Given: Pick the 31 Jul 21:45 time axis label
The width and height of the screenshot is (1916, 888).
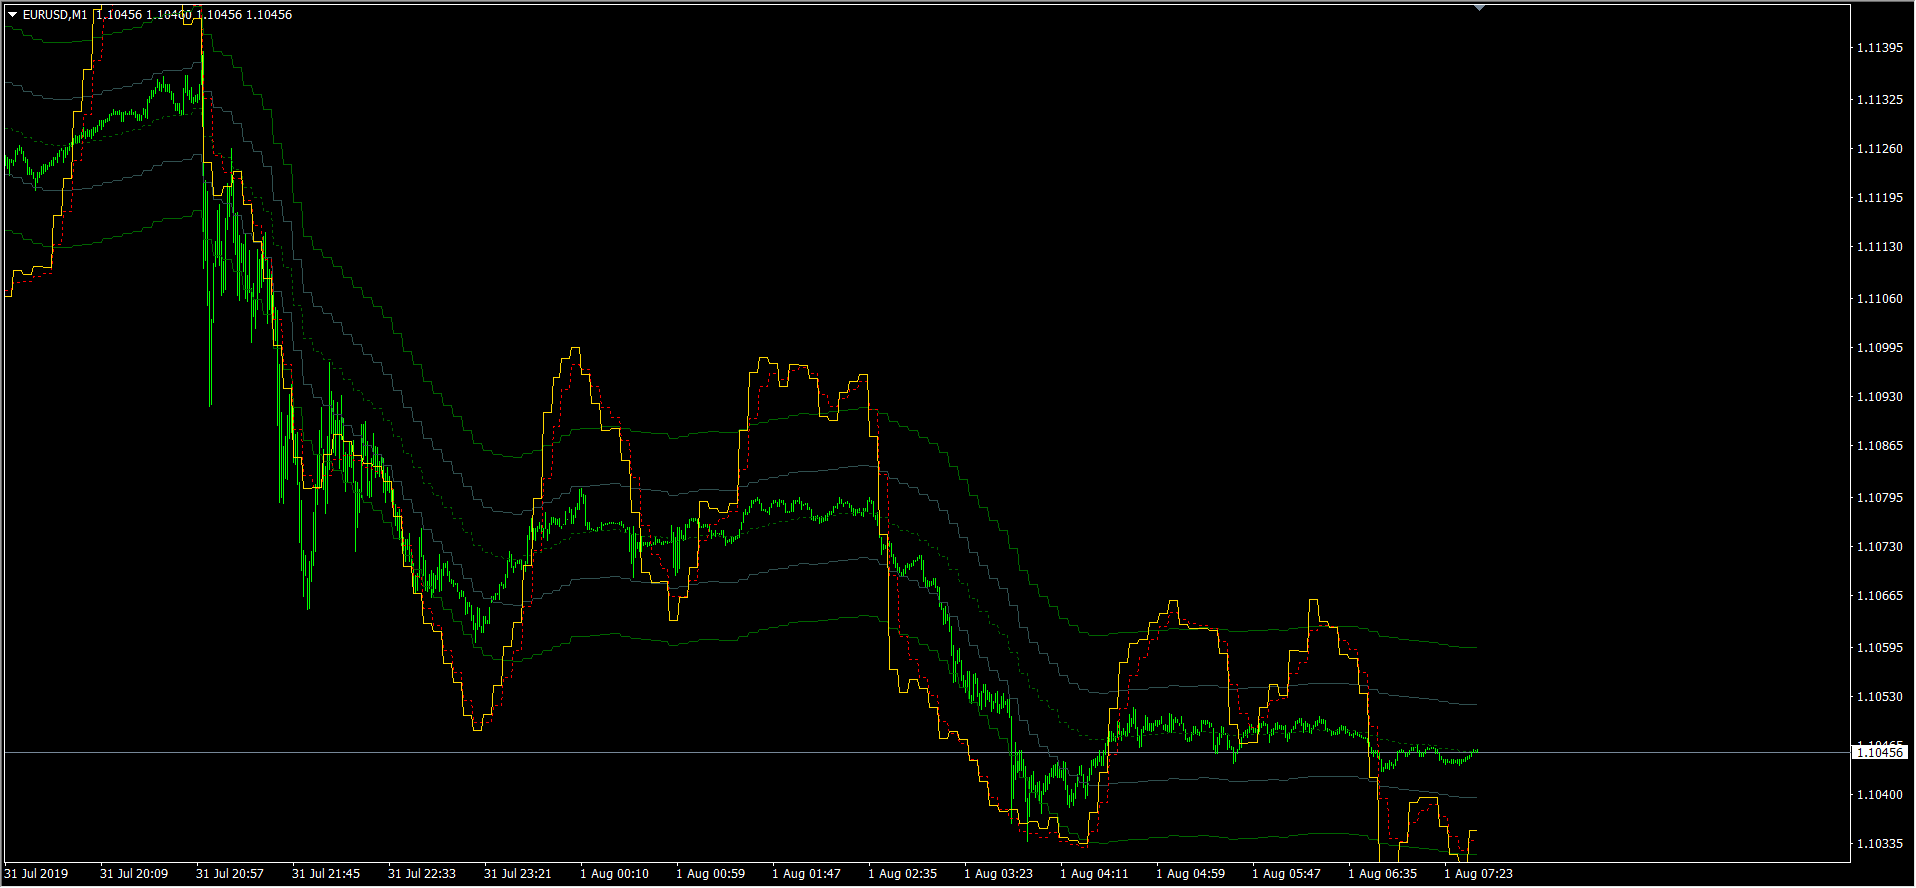Looking at the screenshot, I should [326, 874].
